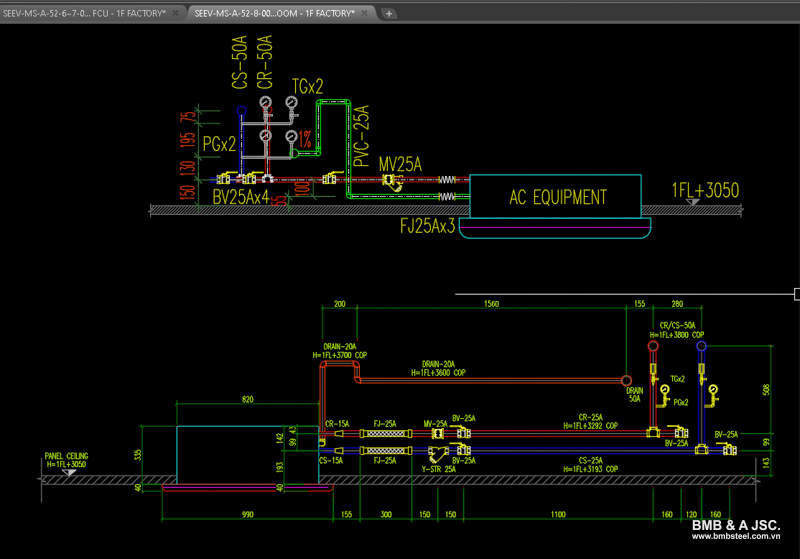
Task: Close the FCU - 1F FACTORY tab
Action: [176, 13]
